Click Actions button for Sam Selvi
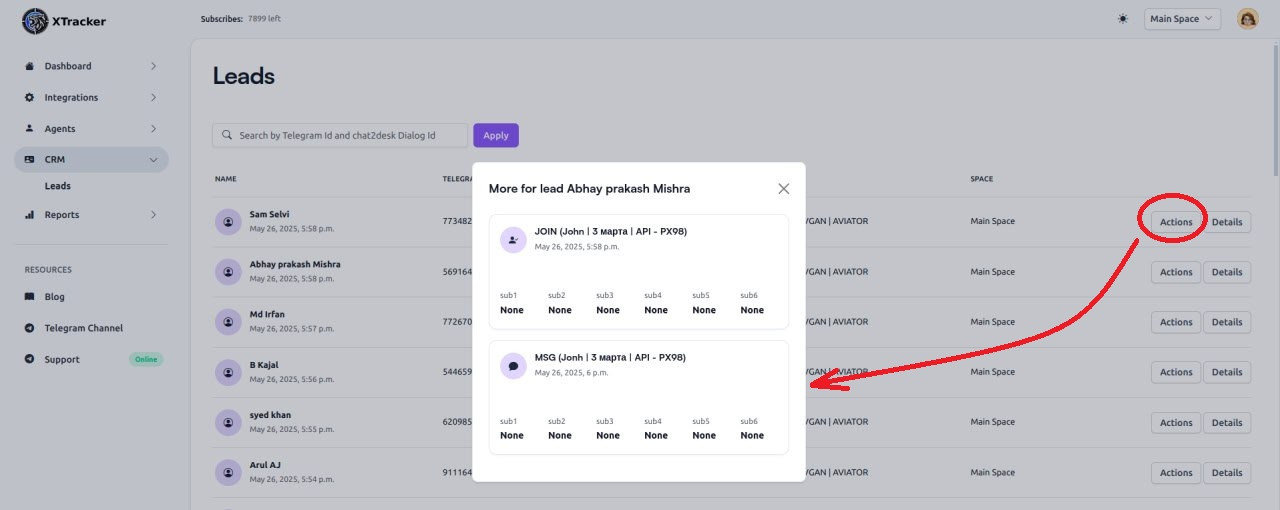This screenshot has width=1280, height=510. click(x=1175, y=222)
